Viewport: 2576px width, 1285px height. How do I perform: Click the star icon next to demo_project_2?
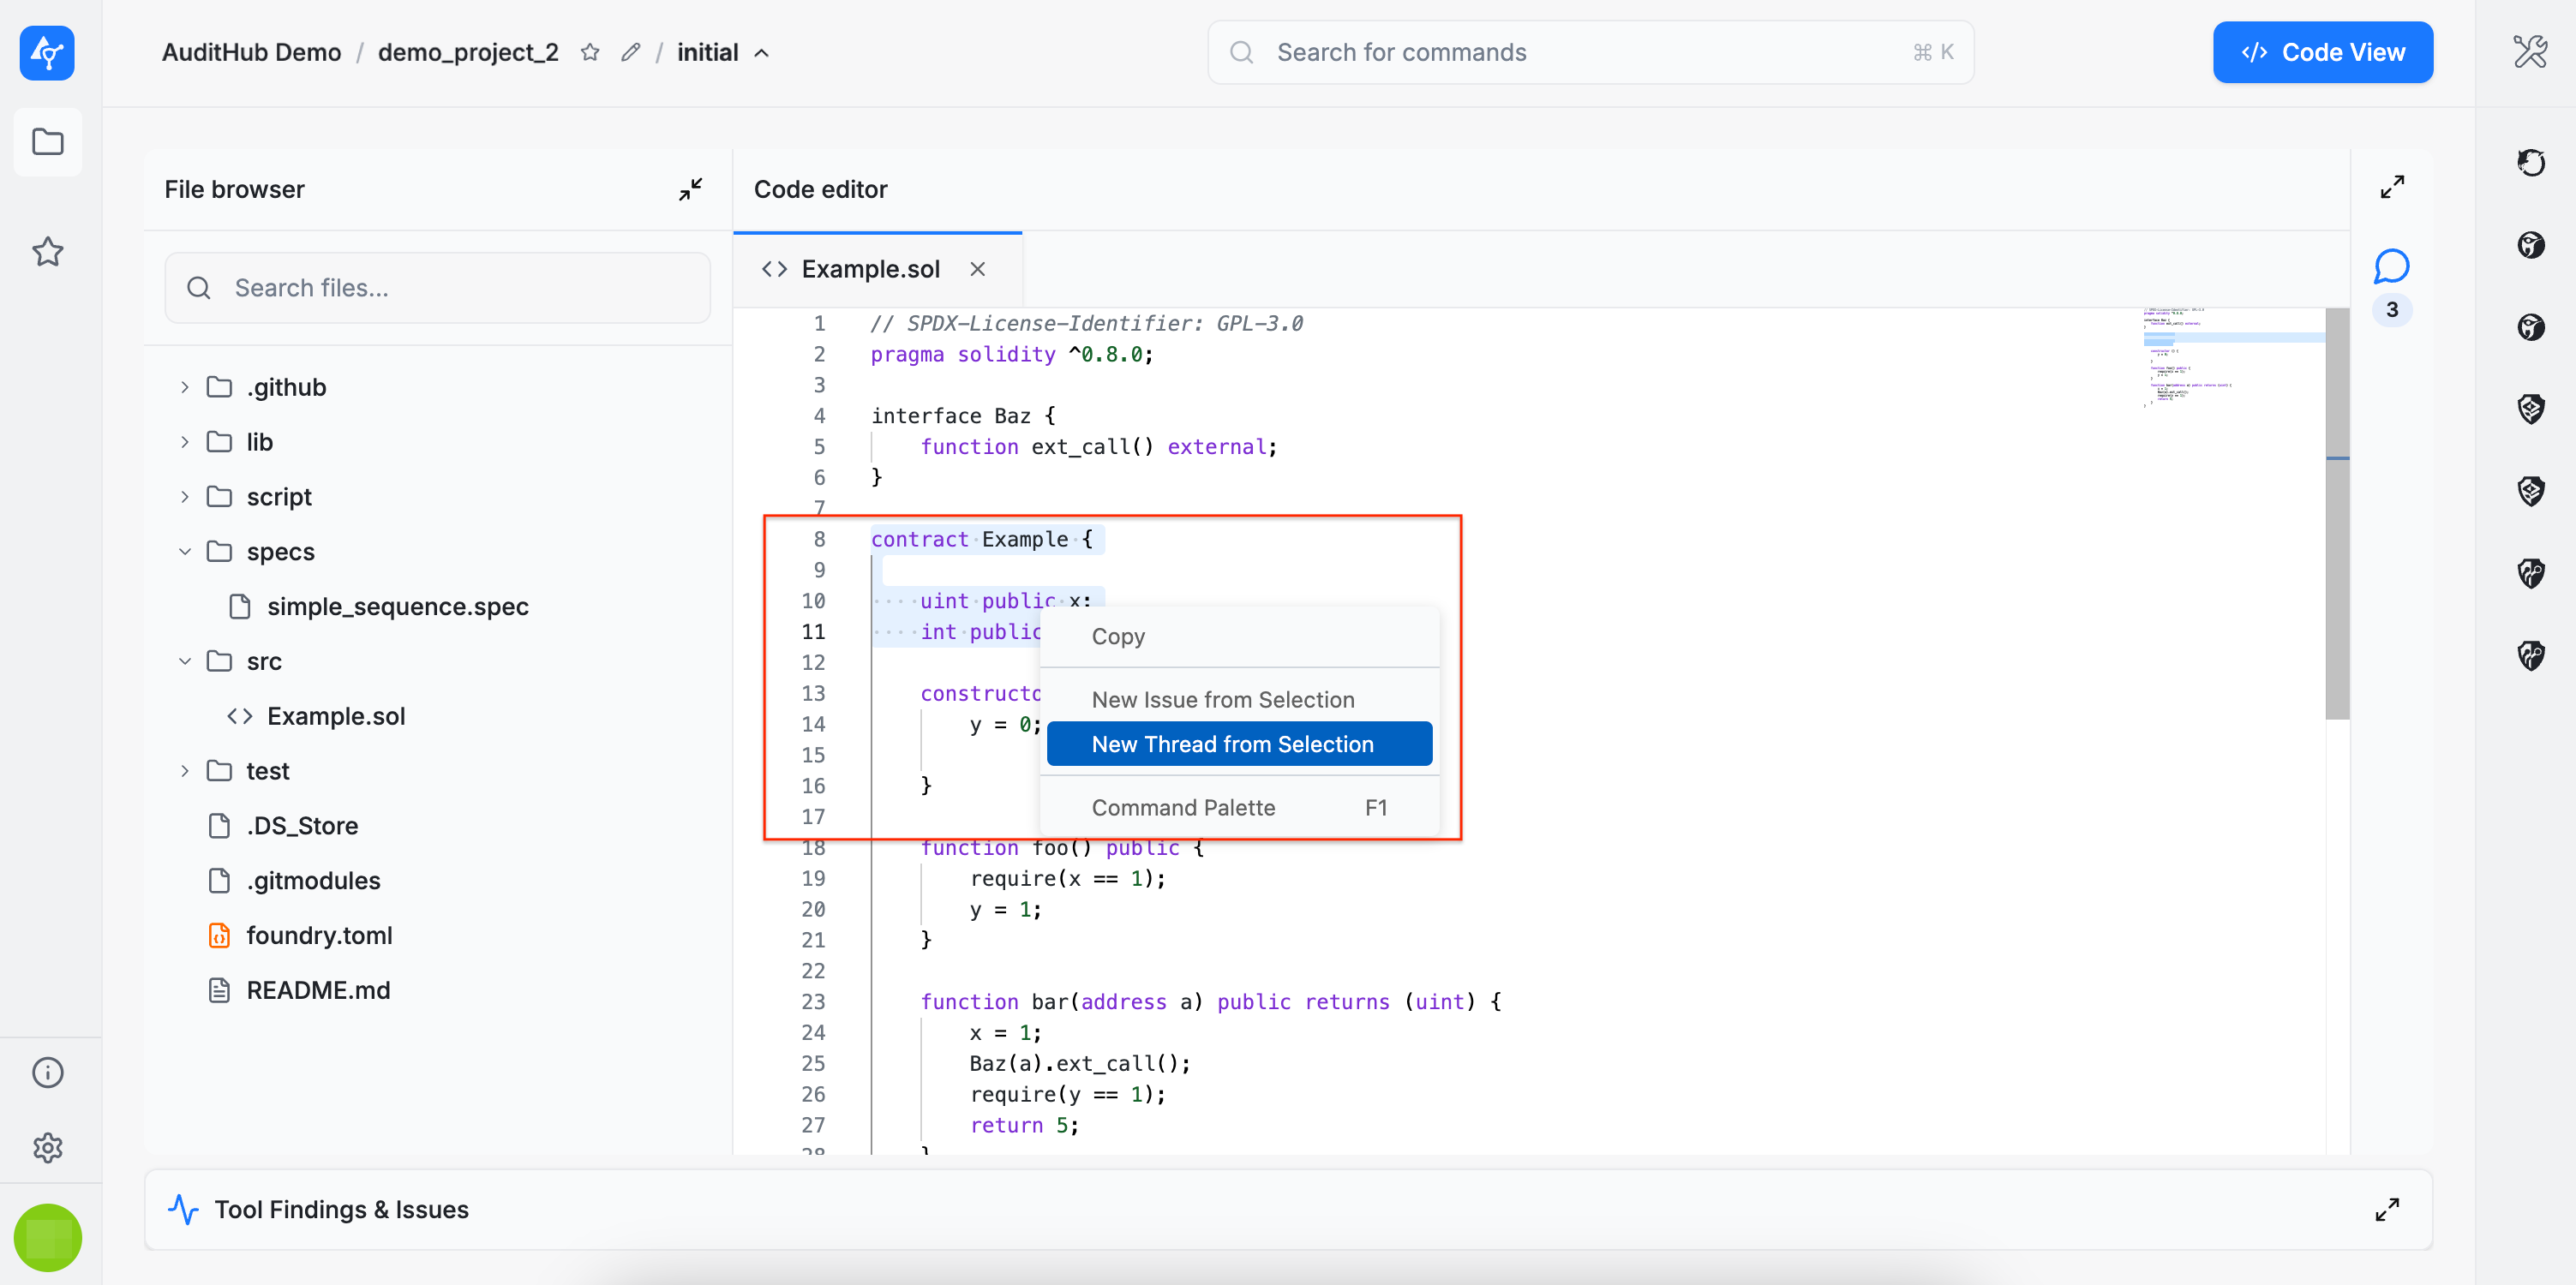(590, 52)
